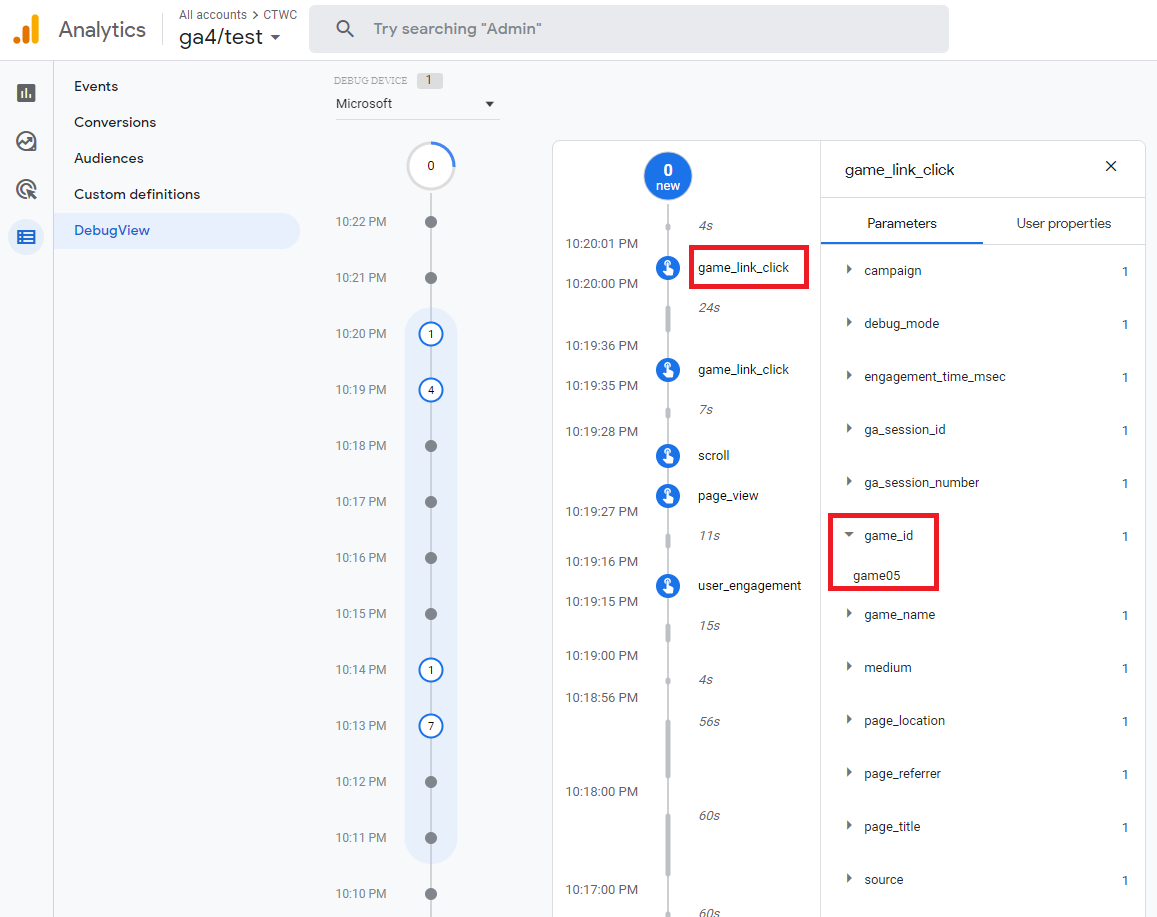The image size is (1157, 917).
Task: Open the Explore section in the sidebar
Action: click(25, 141)
